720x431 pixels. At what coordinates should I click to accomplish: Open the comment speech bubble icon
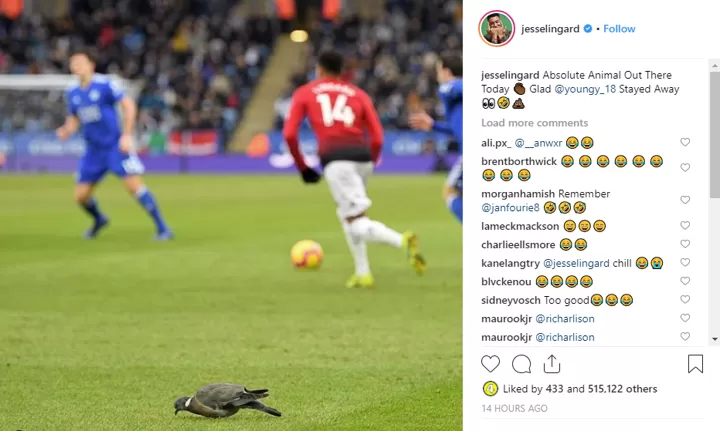click(521, 364)
